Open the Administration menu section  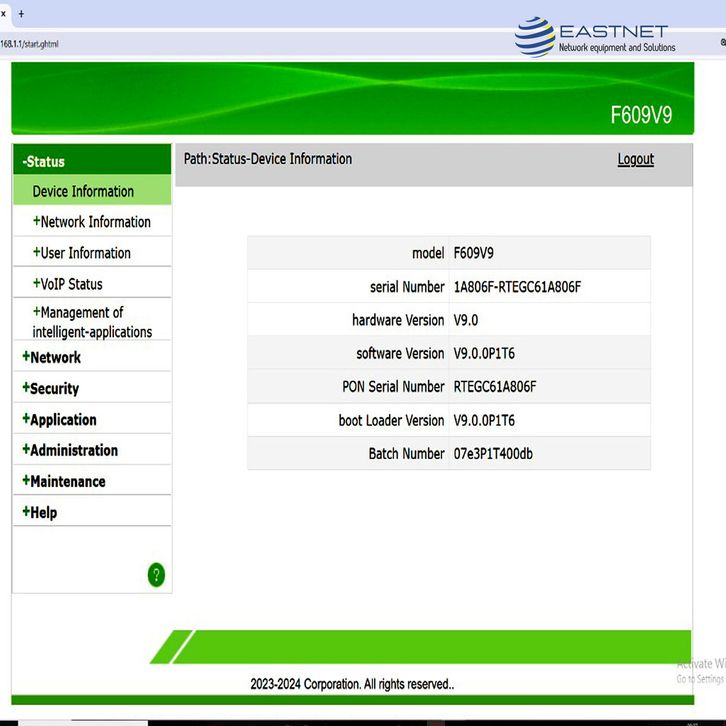(70, 450)
